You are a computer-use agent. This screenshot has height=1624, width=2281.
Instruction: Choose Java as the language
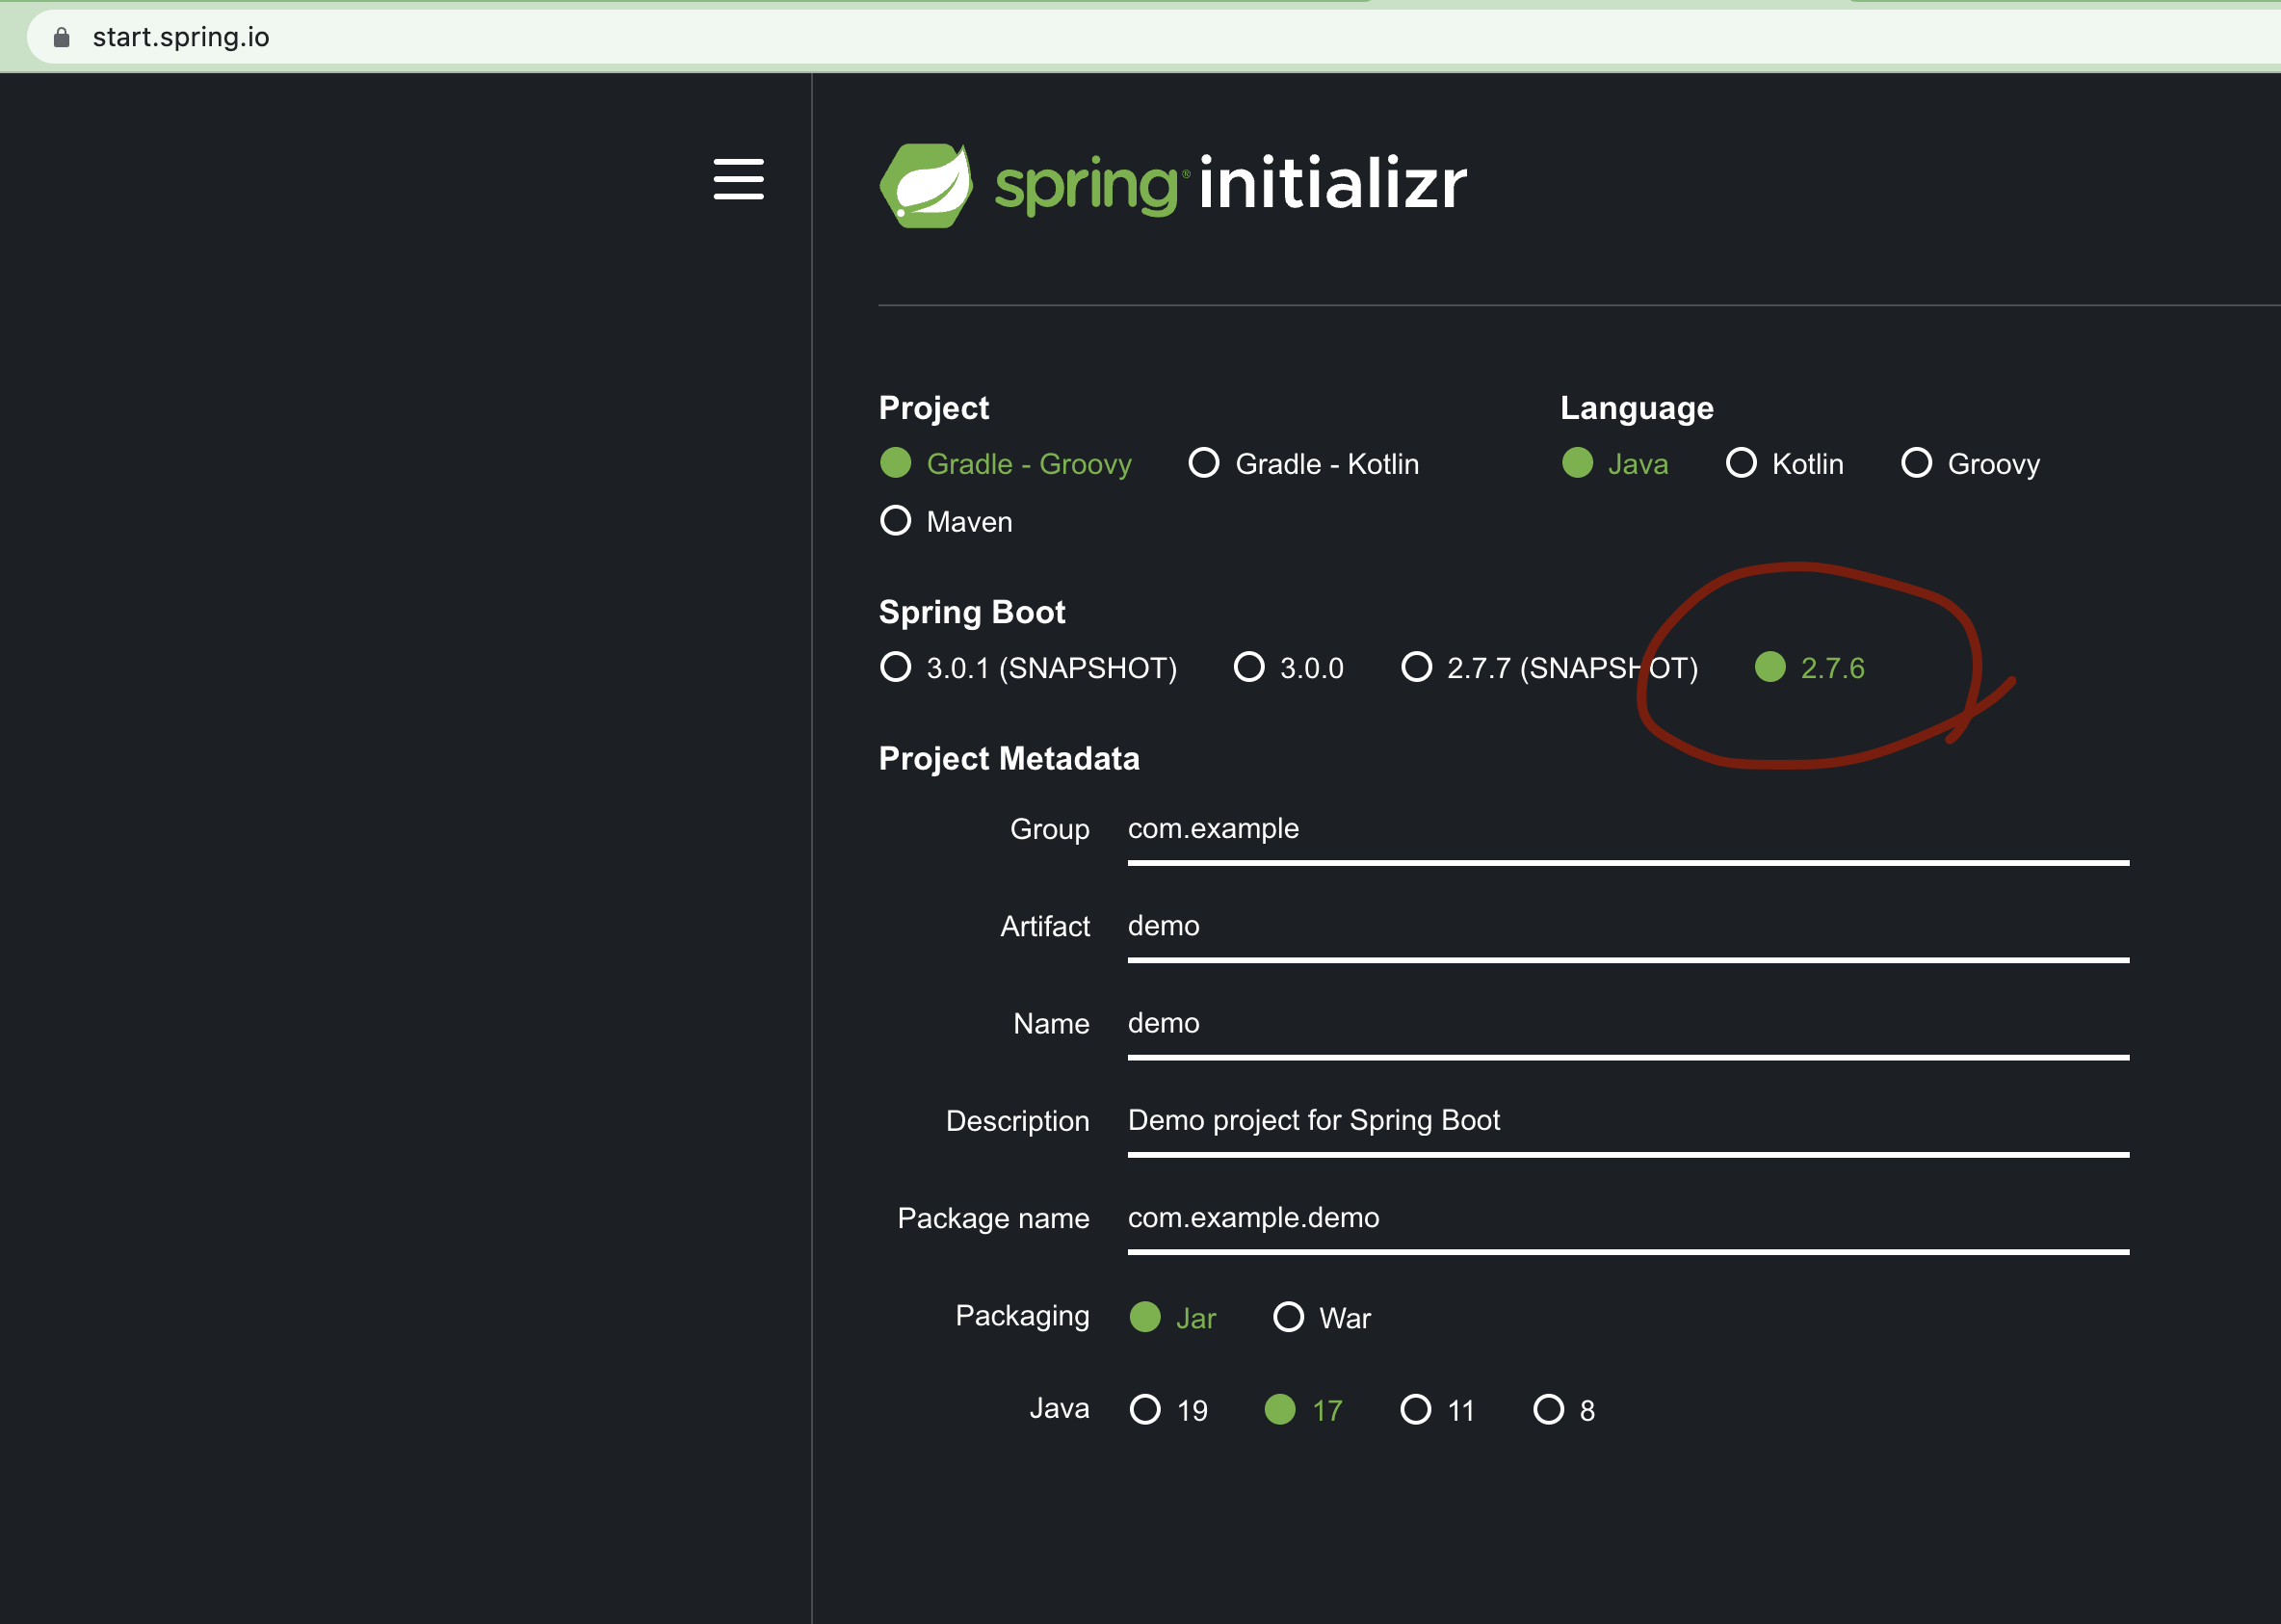click(1615, 464)
